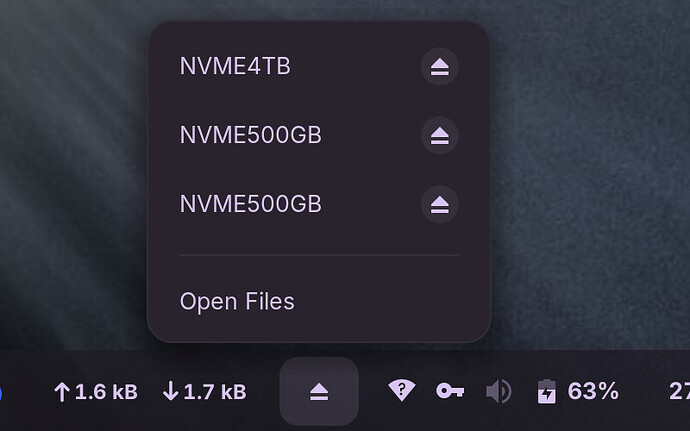Screen dimensions: 690x431
Task: Select the 63% battery percentage text
Action: click(x=593, y=391)
